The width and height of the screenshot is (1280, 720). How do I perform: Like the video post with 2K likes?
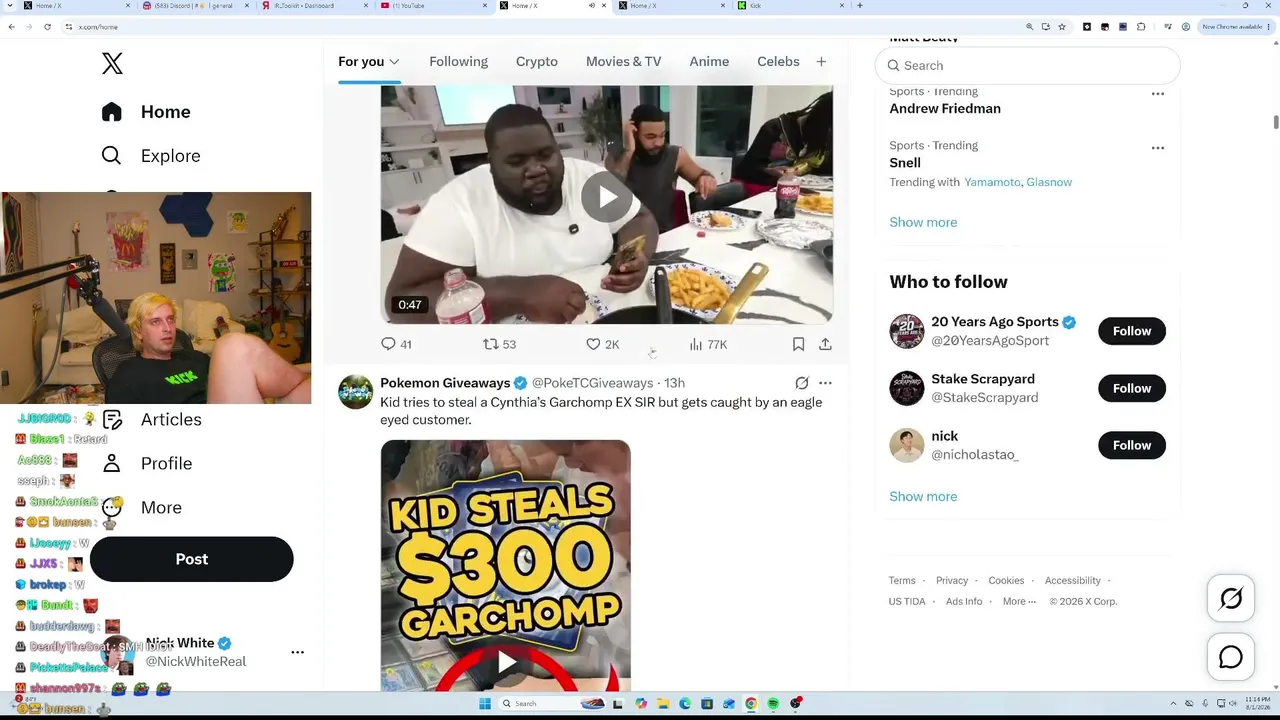coord(603,344)
